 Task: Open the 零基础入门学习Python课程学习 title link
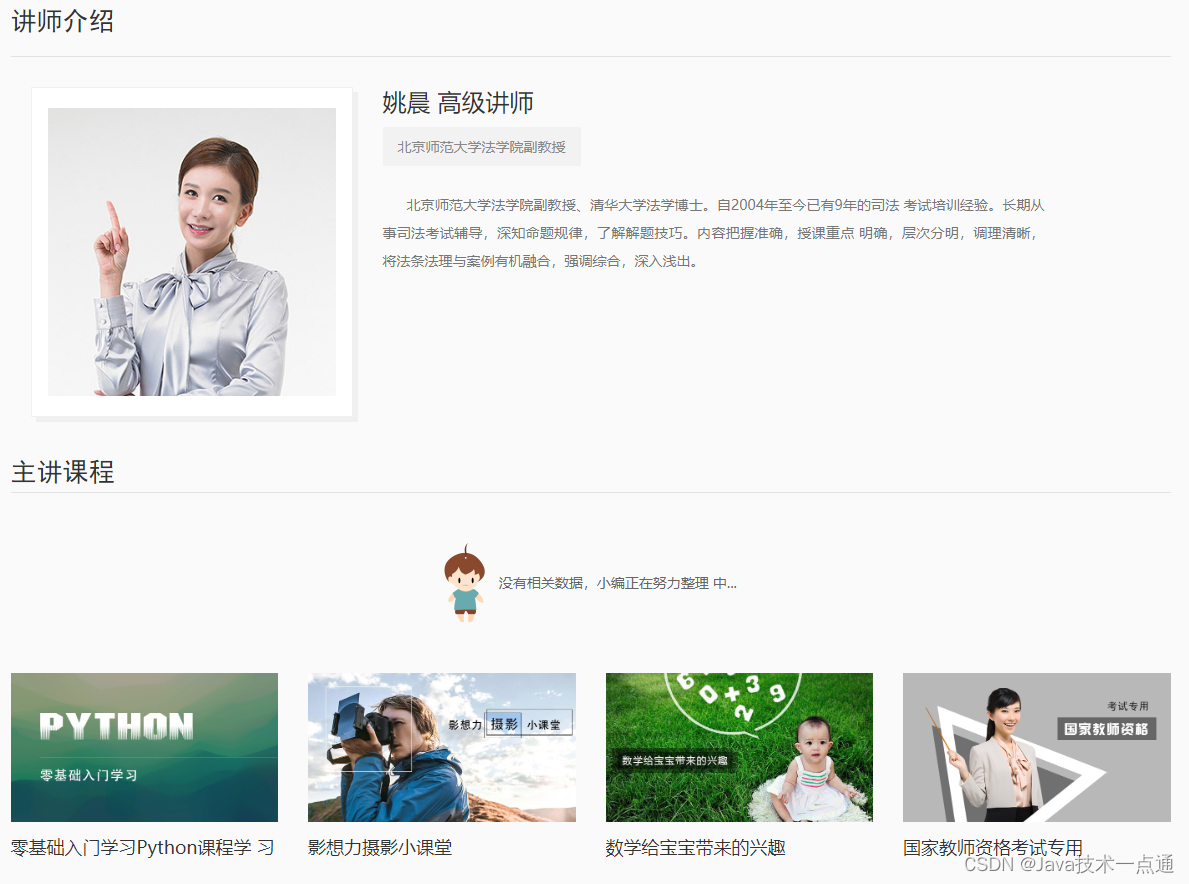click(x=142, y=848)
